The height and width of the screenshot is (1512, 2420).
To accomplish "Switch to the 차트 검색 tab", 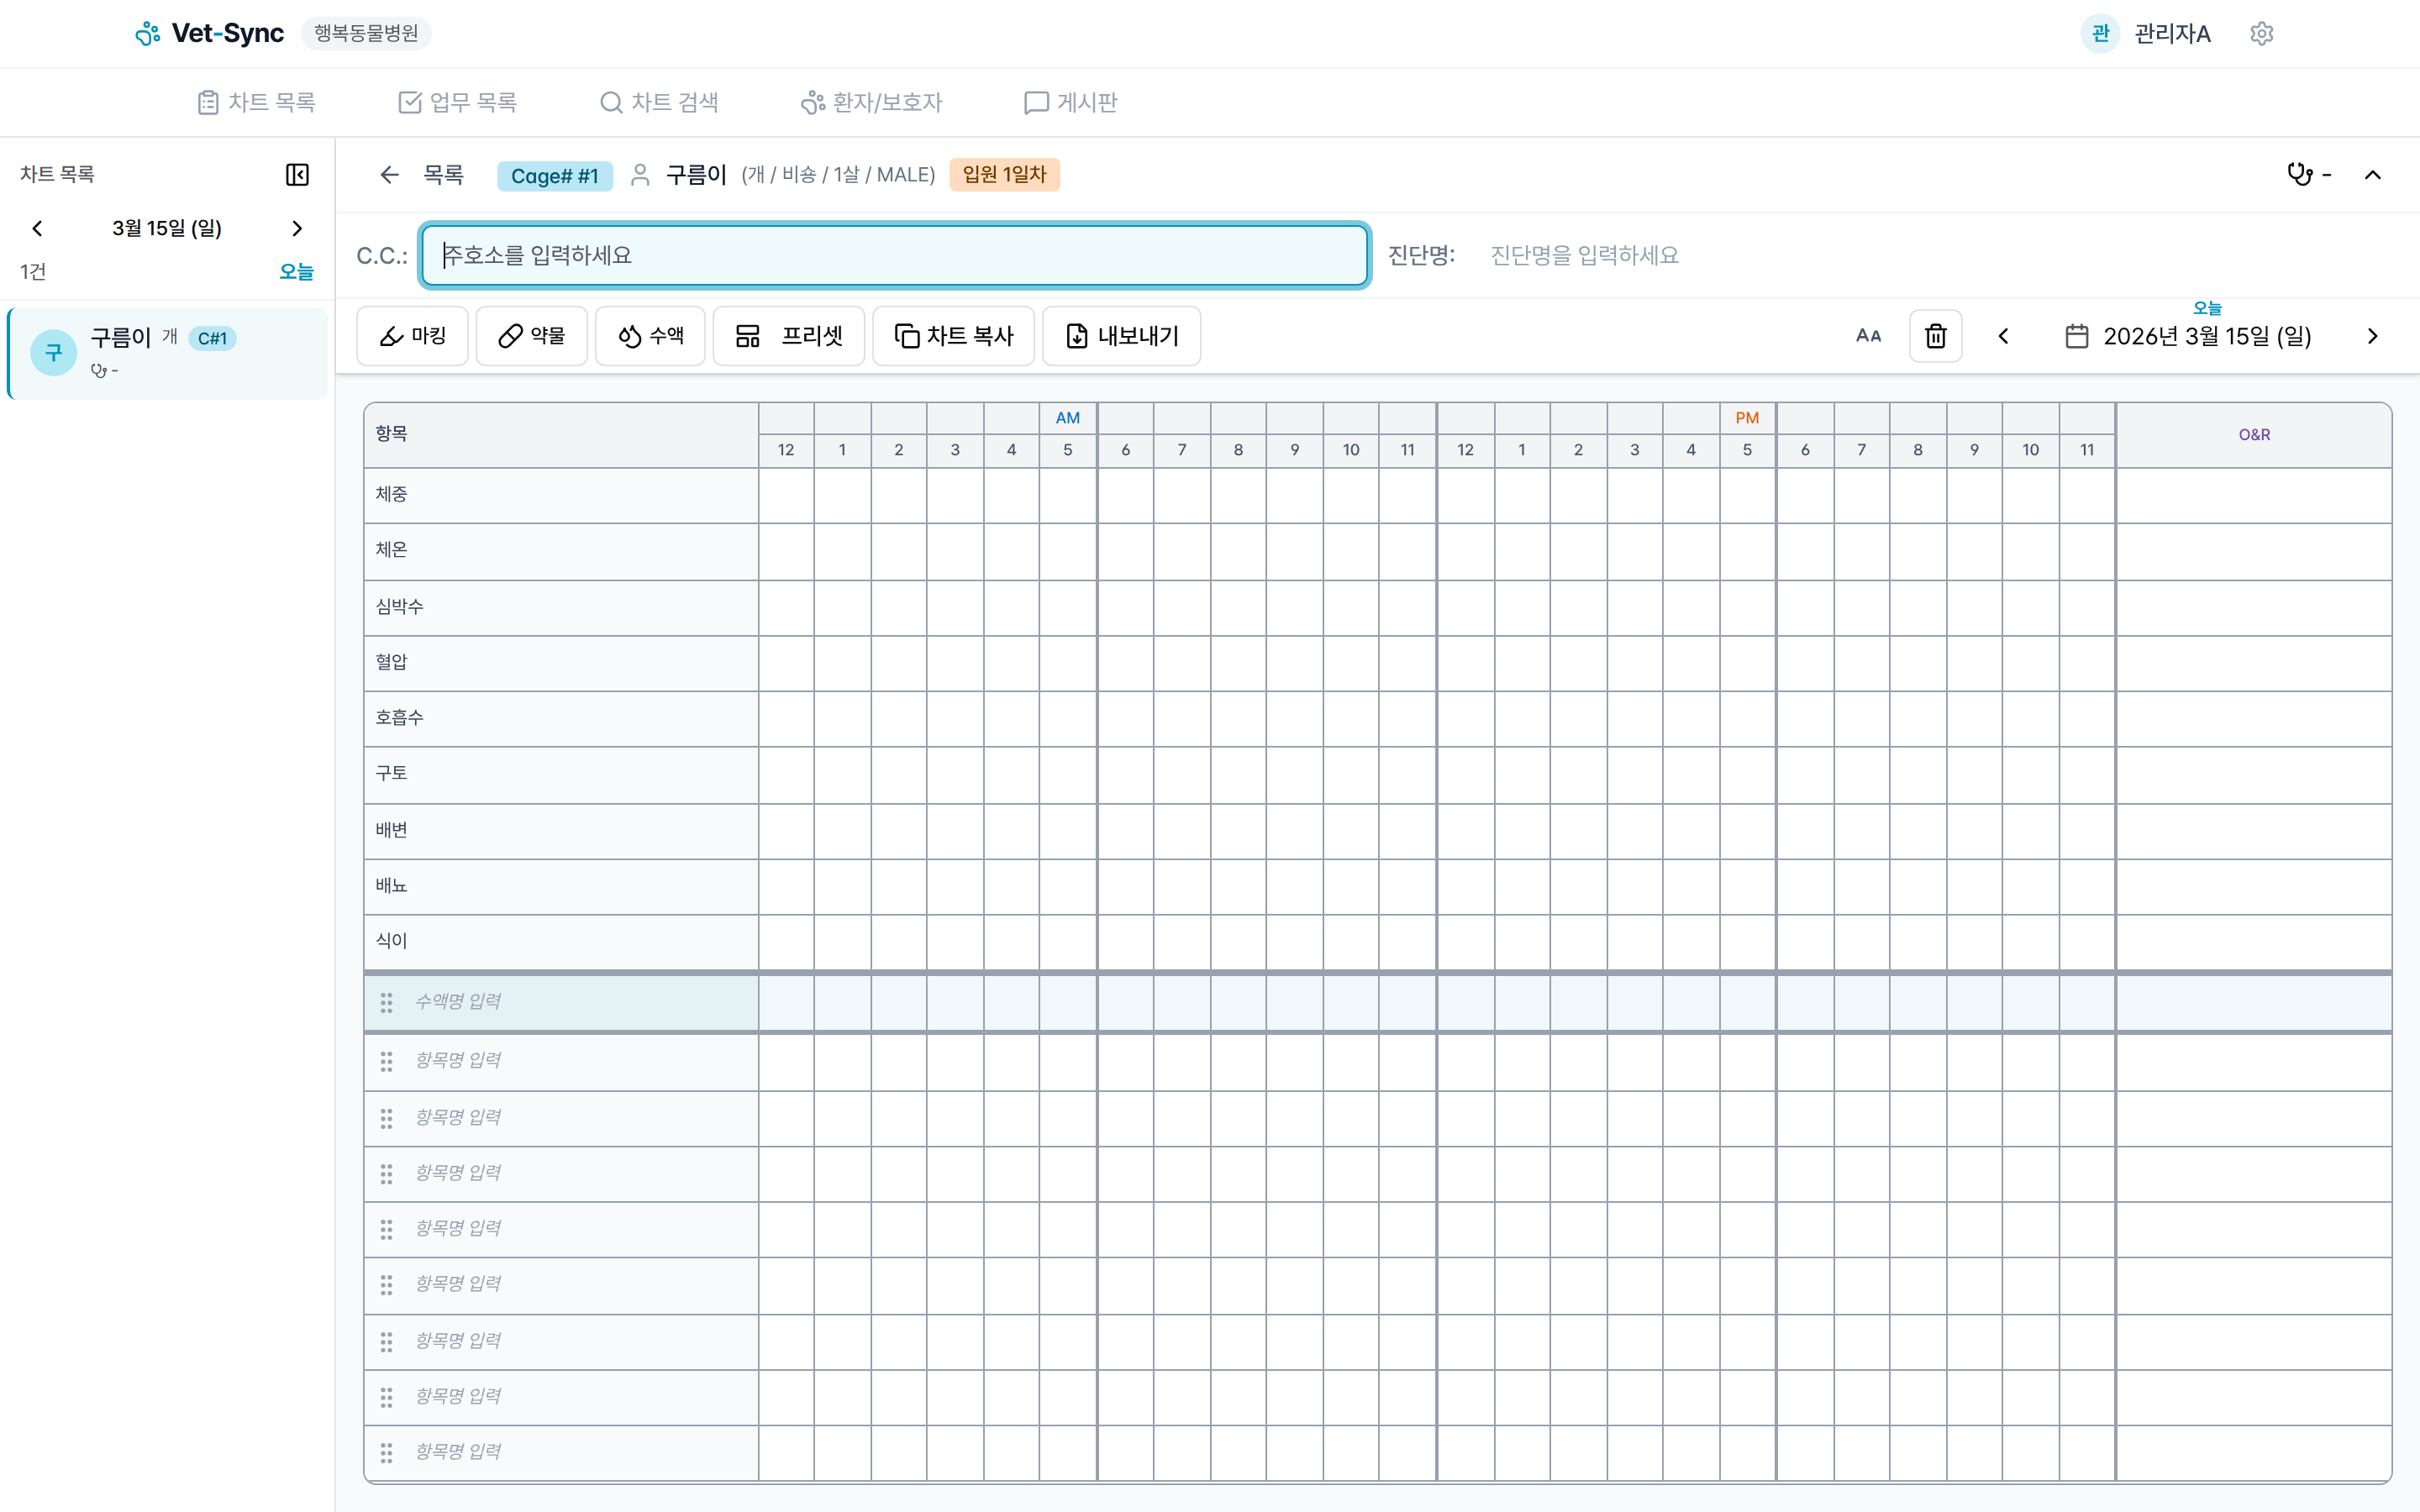I will click(x=659, y=102).
